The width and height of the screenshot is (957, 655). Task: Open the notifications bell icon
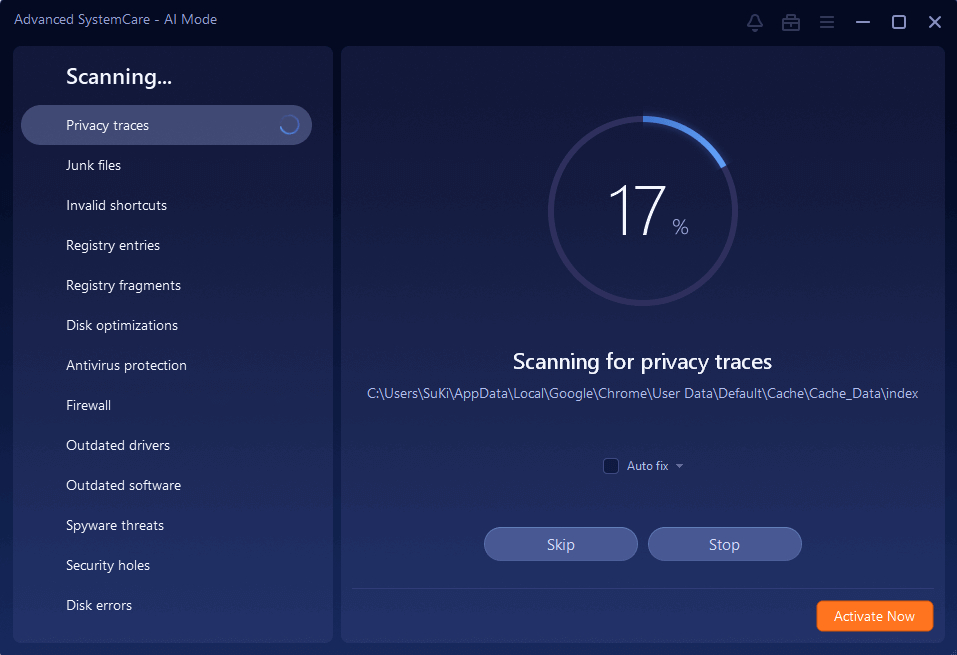click(755, 23)
